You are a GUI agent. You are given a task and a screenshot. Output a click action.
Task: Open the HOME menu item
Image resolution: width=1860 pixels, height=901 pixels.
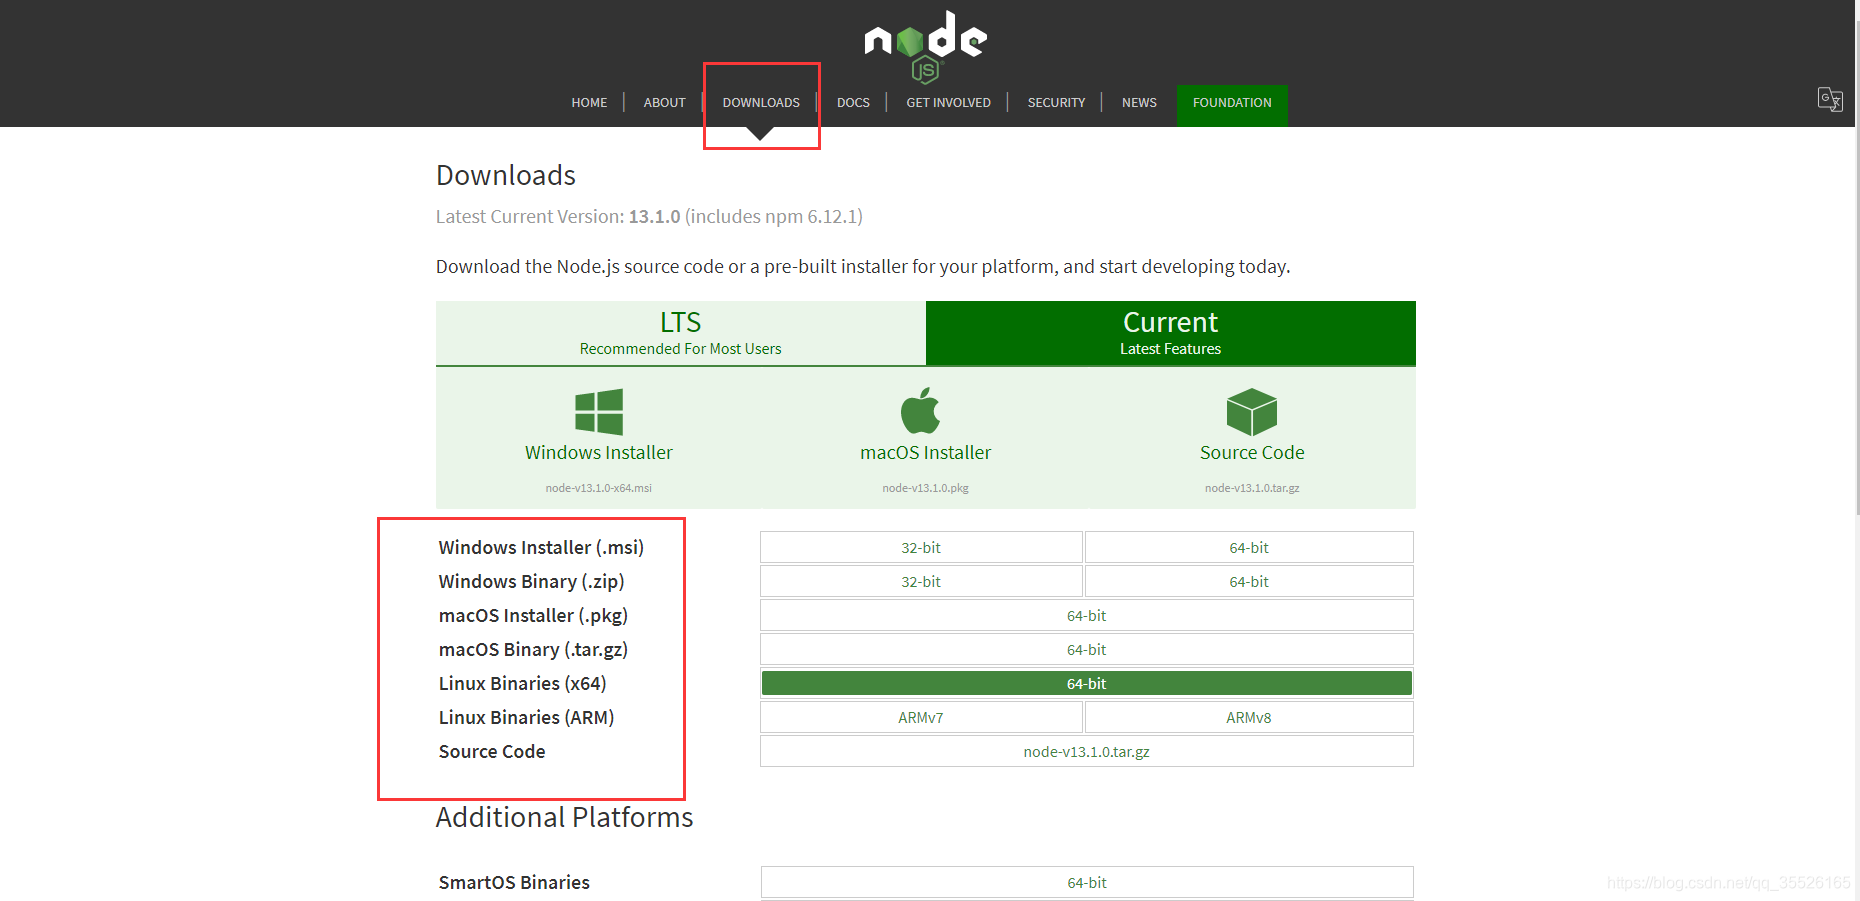pos(589,102)
